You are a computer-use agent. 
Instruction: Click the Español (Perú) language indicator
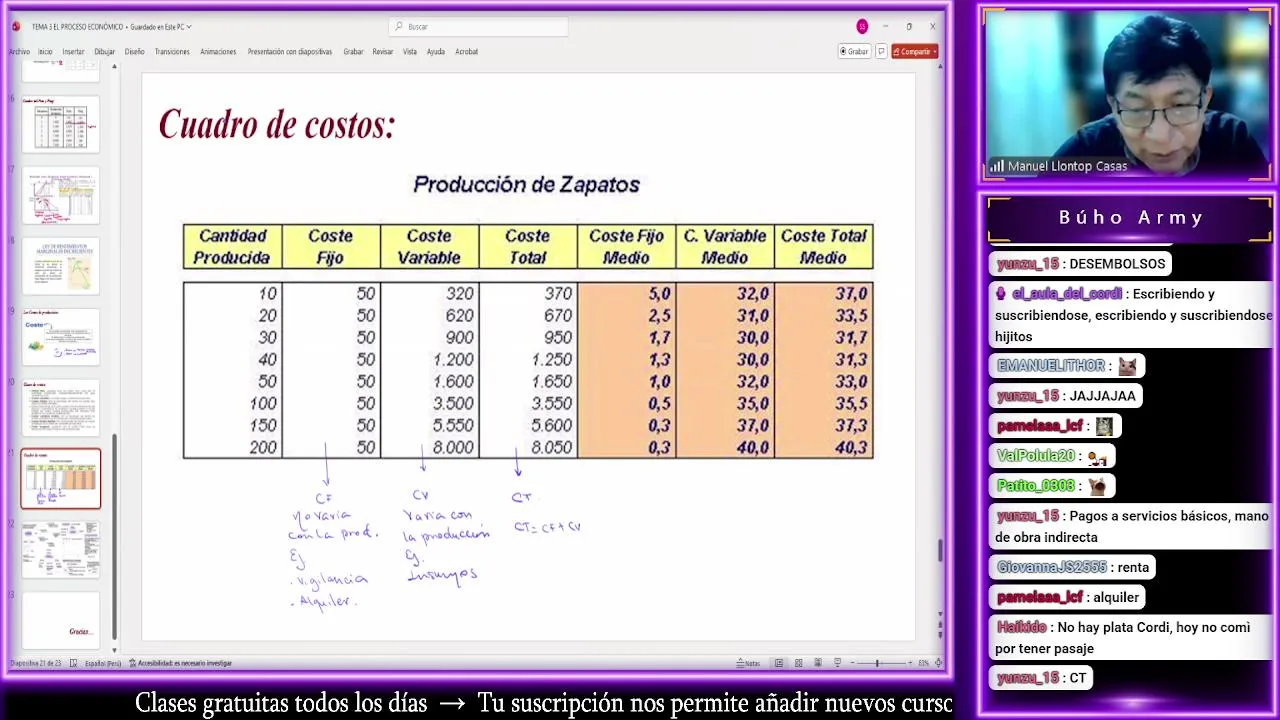click(x=103, y=663)
